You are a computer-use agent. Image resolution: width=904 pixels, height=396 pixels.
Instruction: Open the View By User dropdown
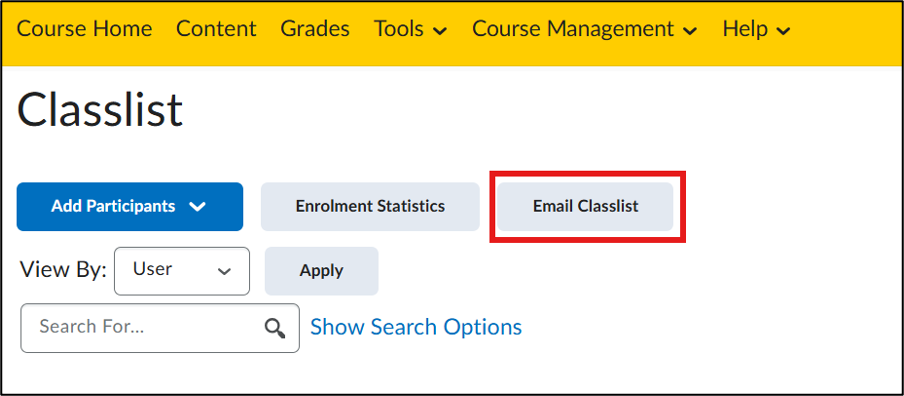(182, 271)
